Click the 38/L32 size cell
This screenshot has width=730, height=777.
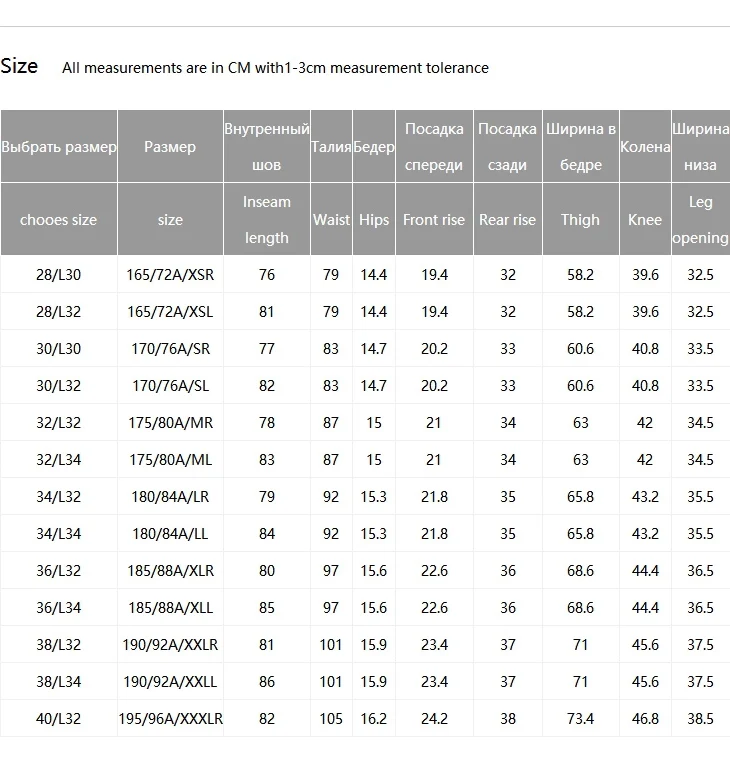58,645
